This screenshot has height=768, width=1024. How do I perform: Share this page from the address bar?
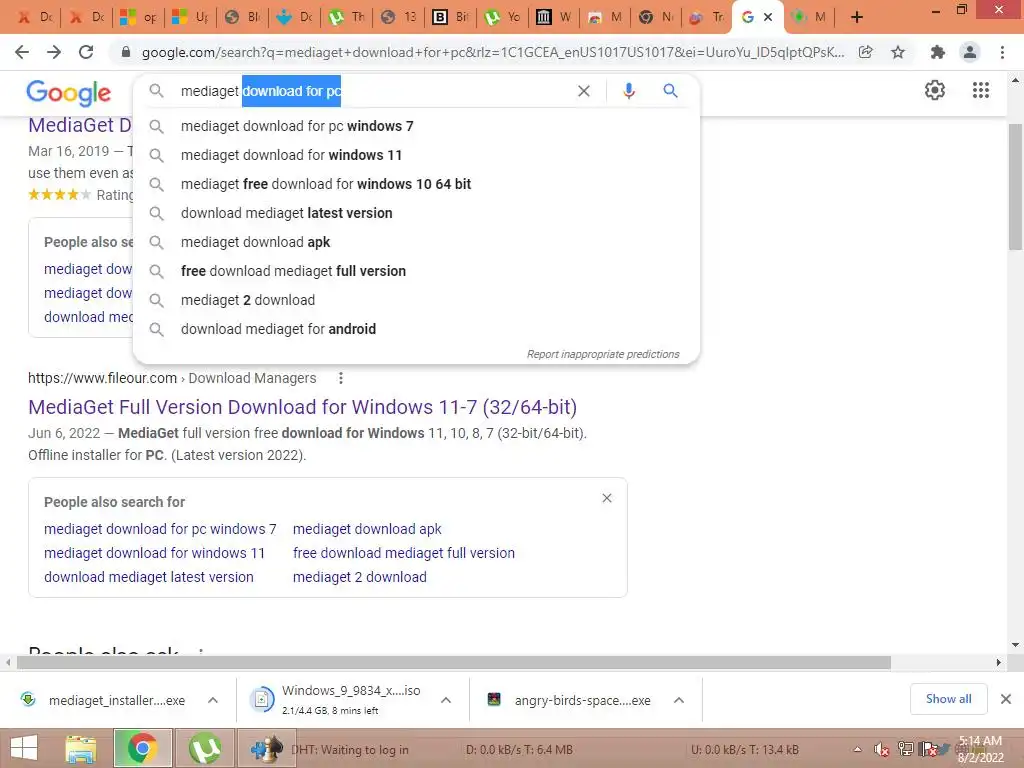pyautogui.click(x=865, y=52)
